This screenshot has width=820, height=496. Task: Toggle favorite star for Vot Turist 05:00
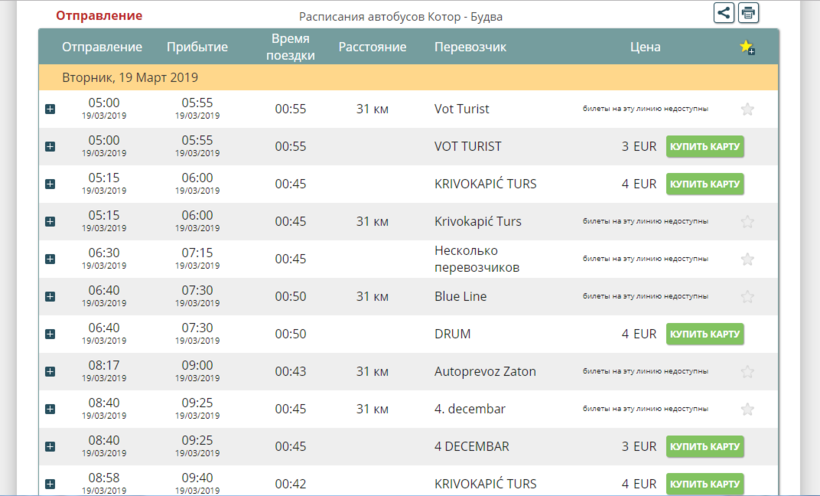coord(747,109)
